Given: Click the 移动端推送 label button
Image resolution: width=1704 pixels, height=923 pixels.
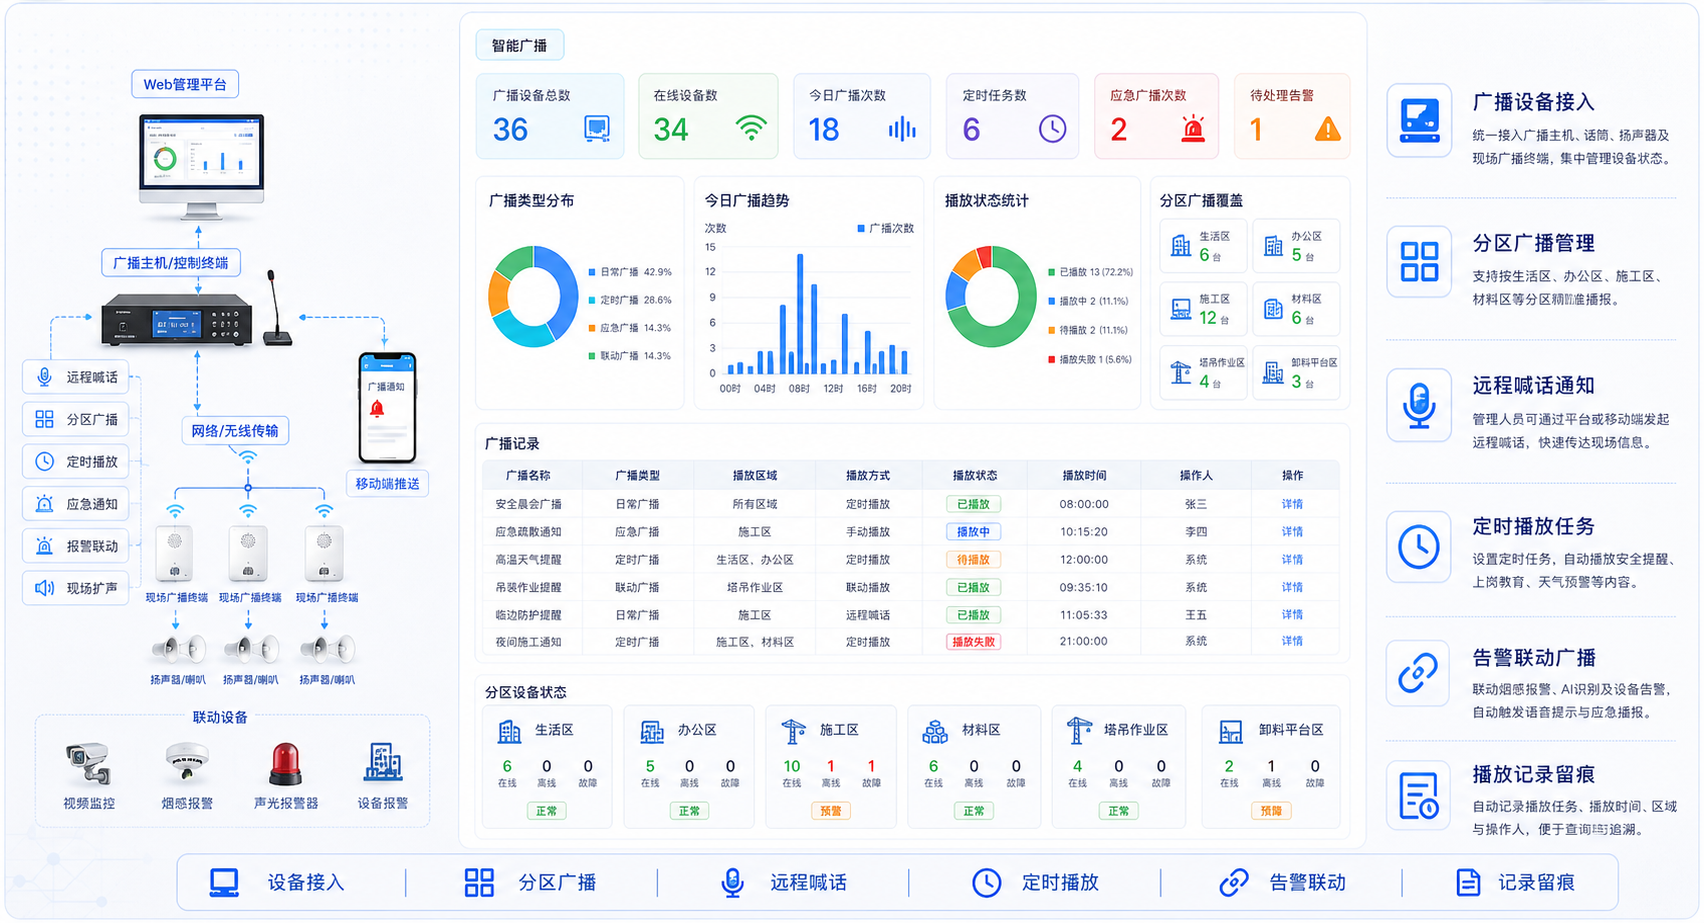Looking at the screenshot, I should click(x=388, y=483).
